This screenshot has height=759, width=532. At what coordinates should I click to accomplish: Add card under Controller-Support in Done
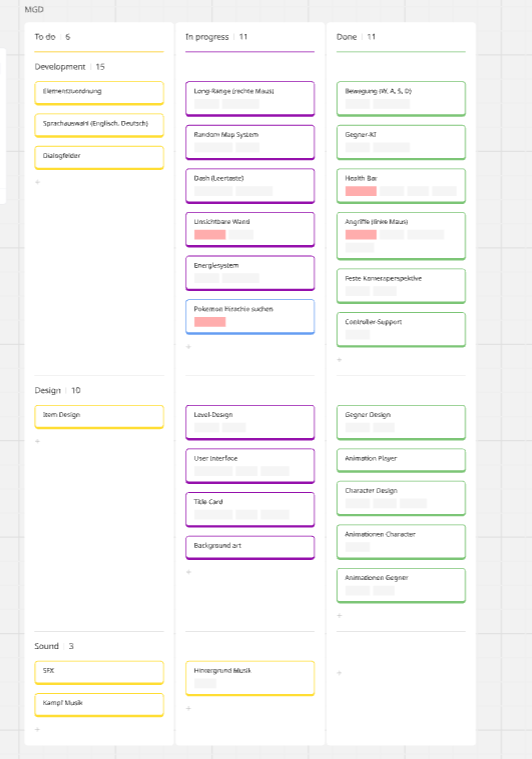click(x=339, y=360)
